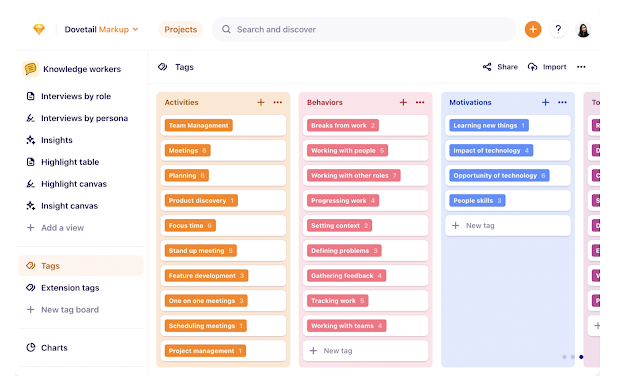Select the Opportunity of technology tag
The height and width of the screenshot is (392, 640).
pyautogui.click(x=499, y=176)
